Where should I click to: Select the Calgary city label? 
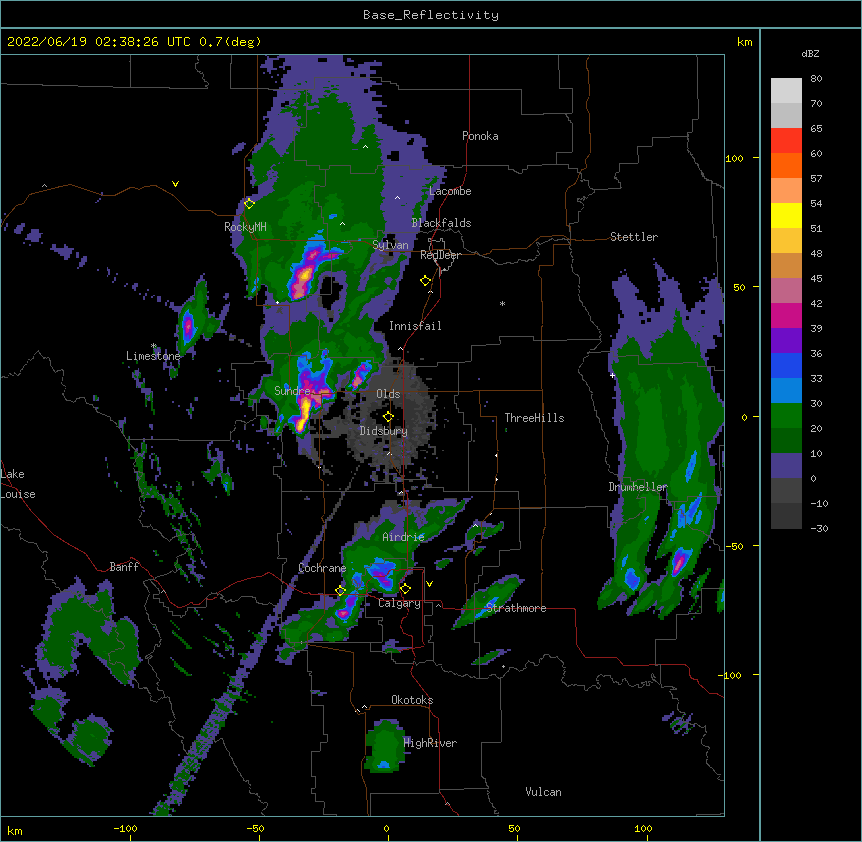pos(399,603)
